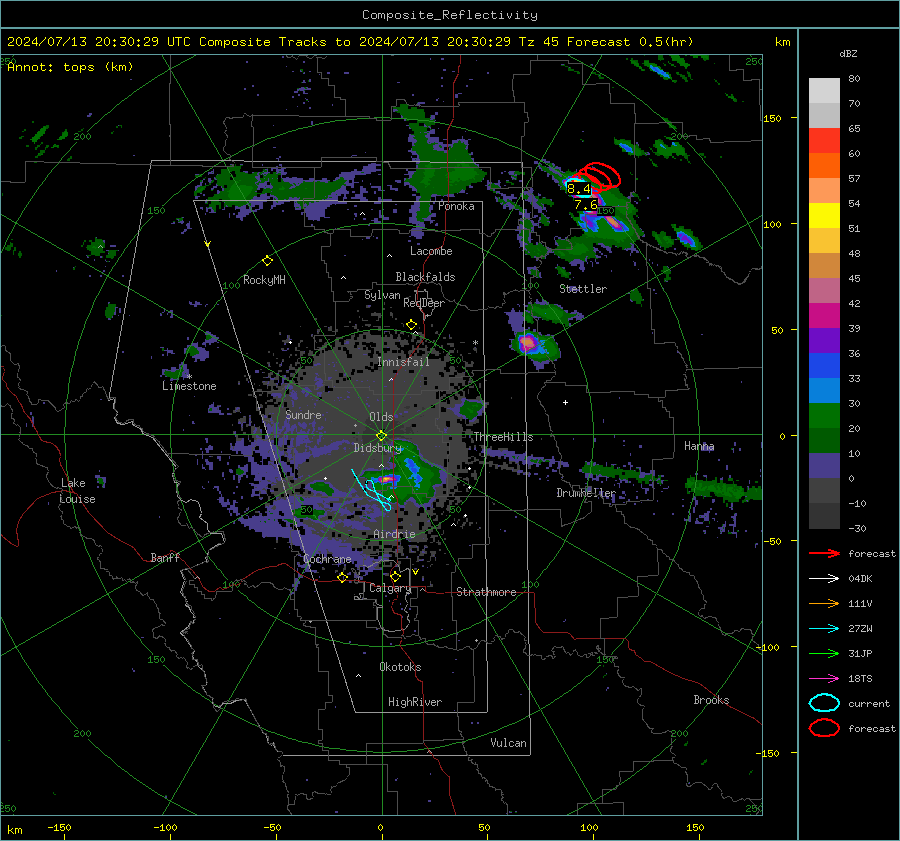Screen dimensions: 900x841
Task: Select the yellow diamond marker below Cochrane
Action: coord(343,577)
